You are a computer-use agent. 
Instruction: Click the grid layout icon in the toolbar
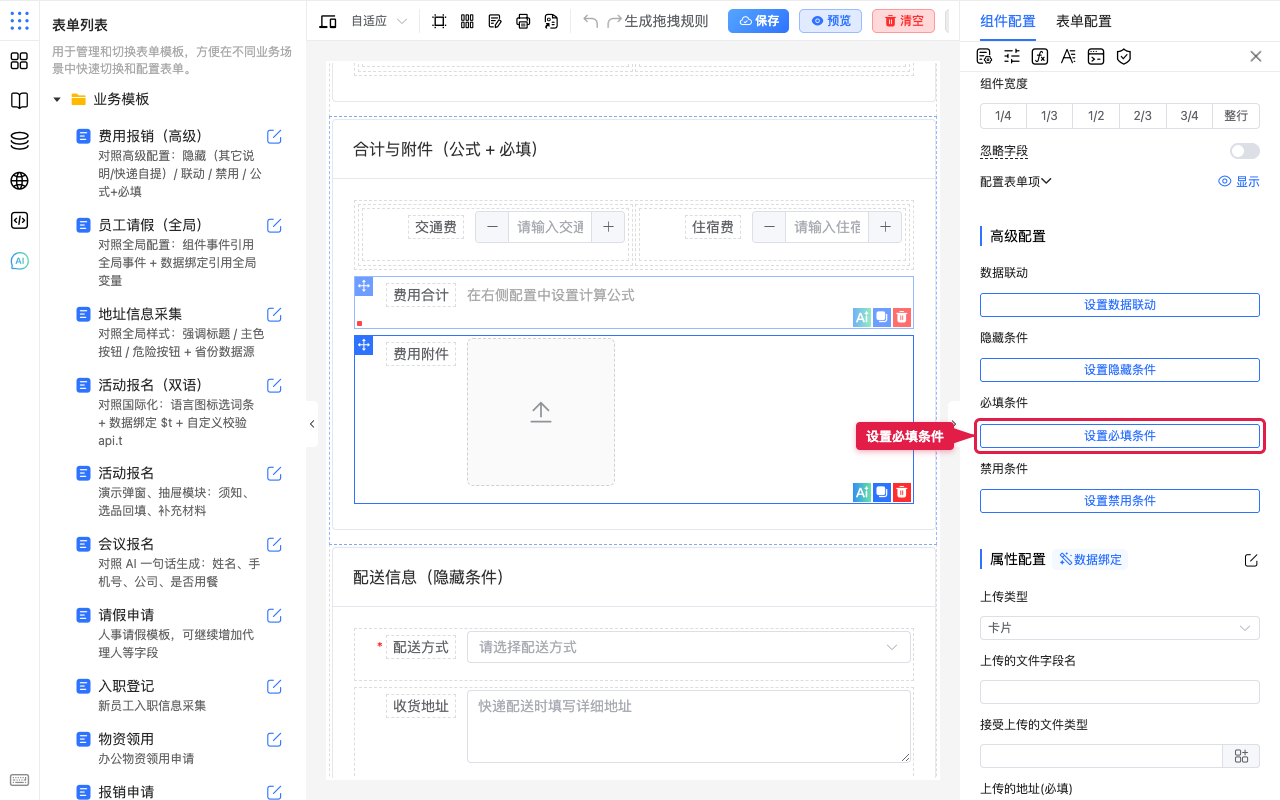tap(467, 21)
